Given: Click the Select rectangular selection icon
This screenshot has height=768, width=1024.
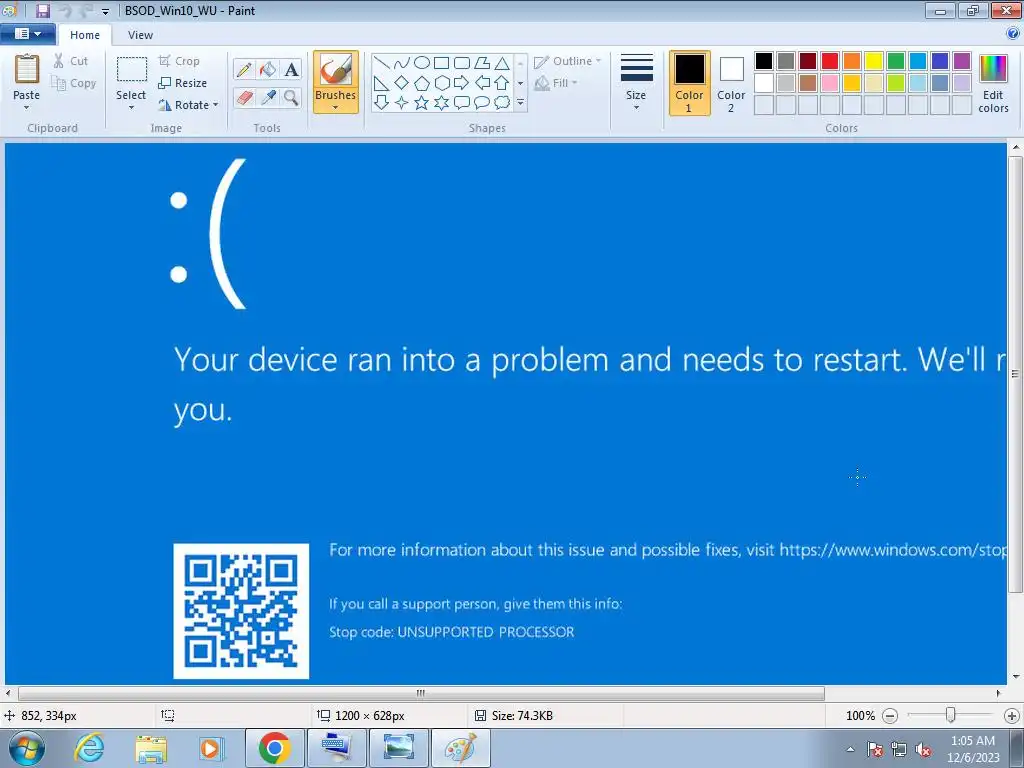Looking at the screenshot, I should [131, 69].
